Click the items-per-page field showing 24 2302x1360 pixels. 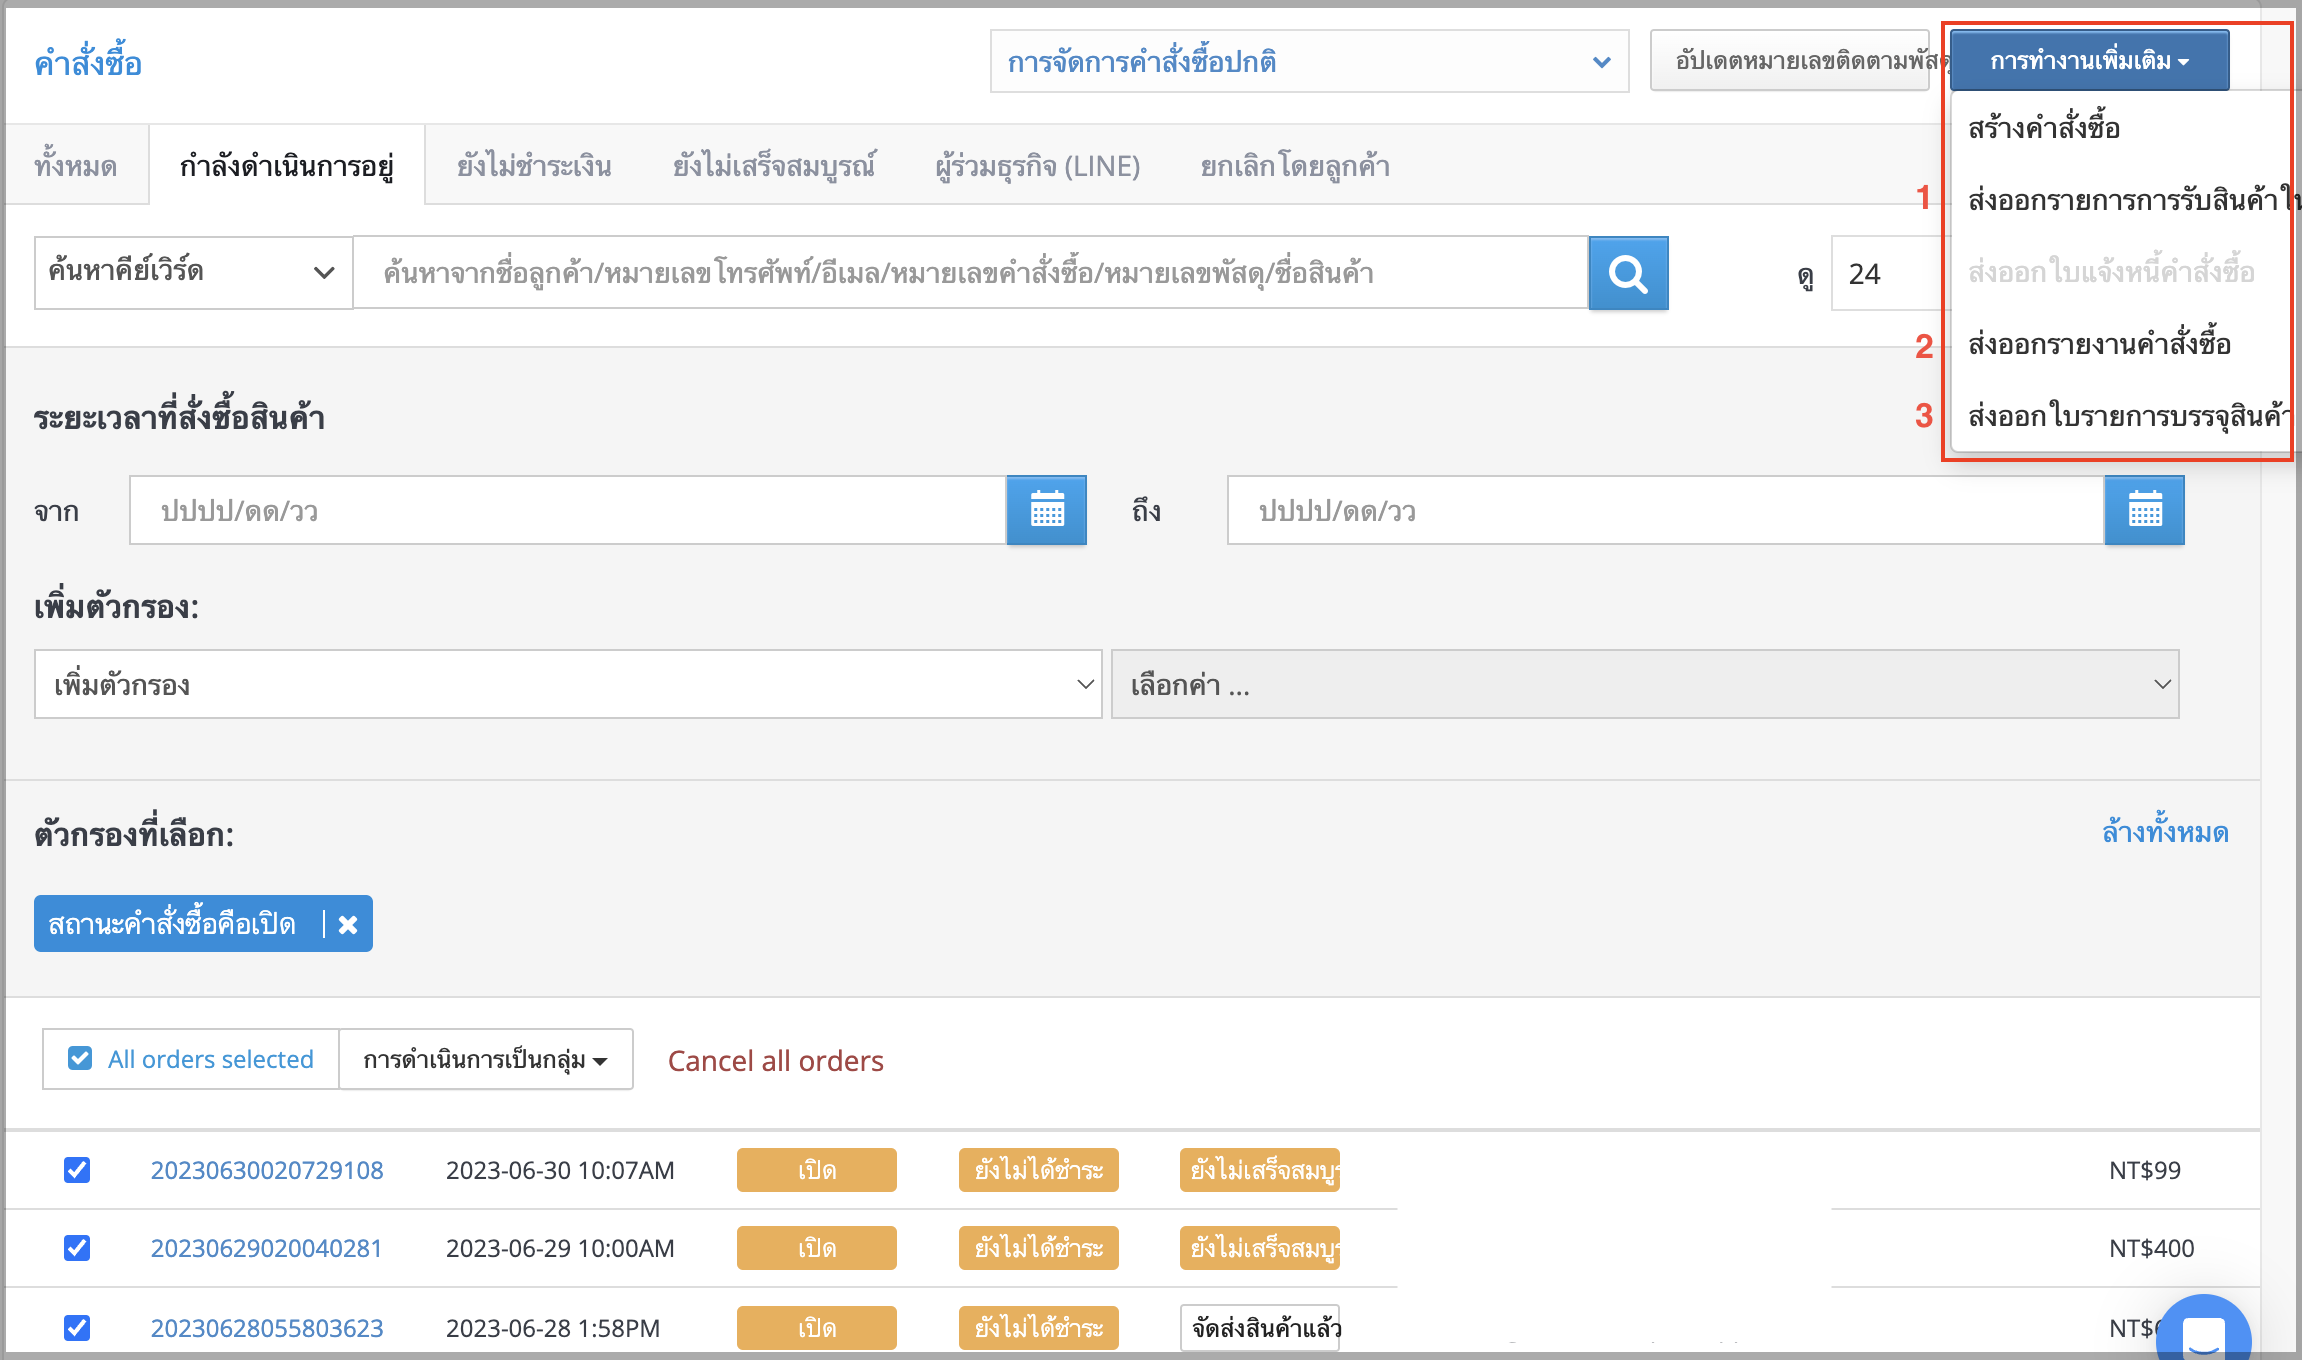(1889, 273)
